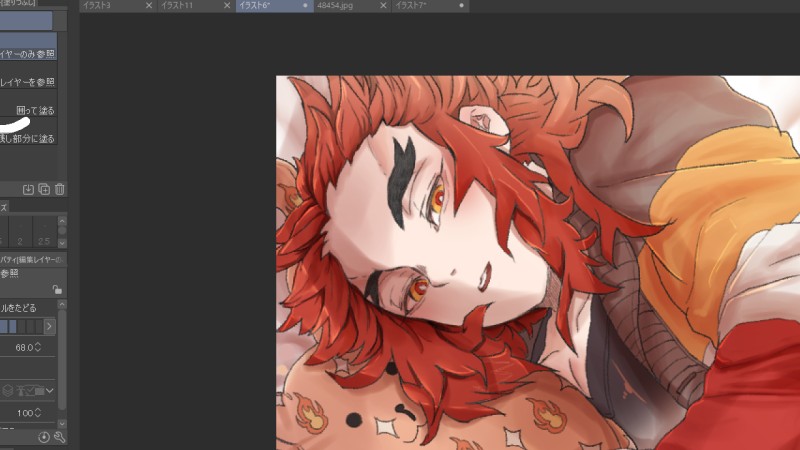Image resolution: width=800 pixels, height=450 pixels.
Task: Select brush size preset 2
Action: [x=20, y=232]
